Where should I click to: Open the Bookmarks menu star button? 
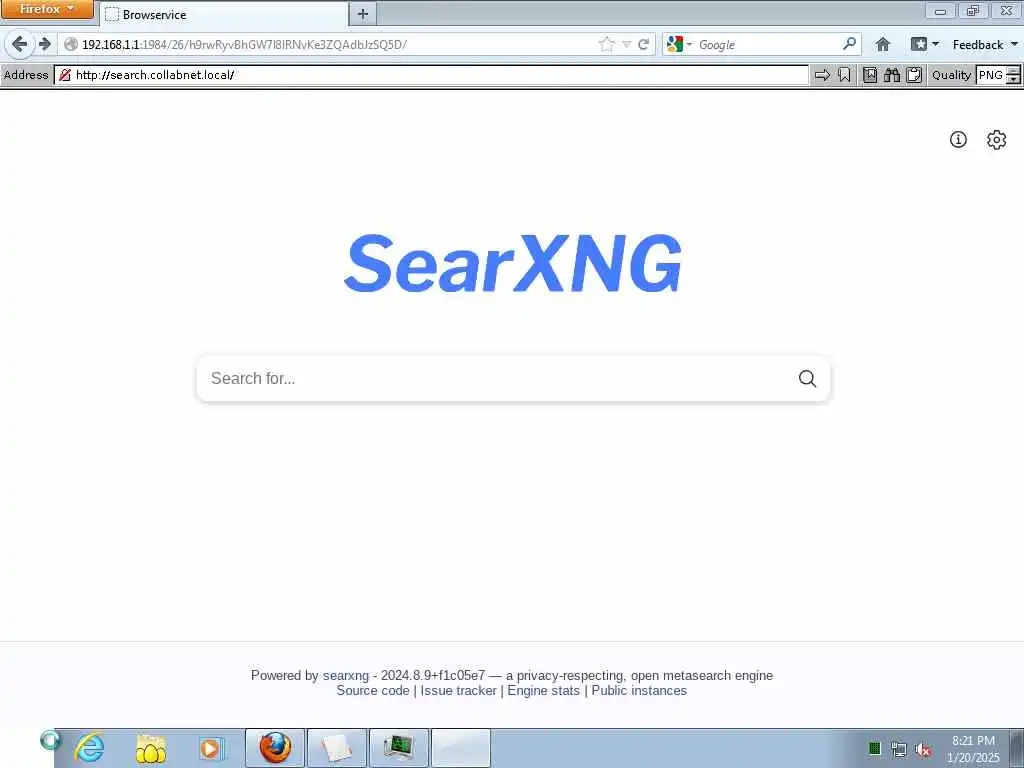[925, 44]
